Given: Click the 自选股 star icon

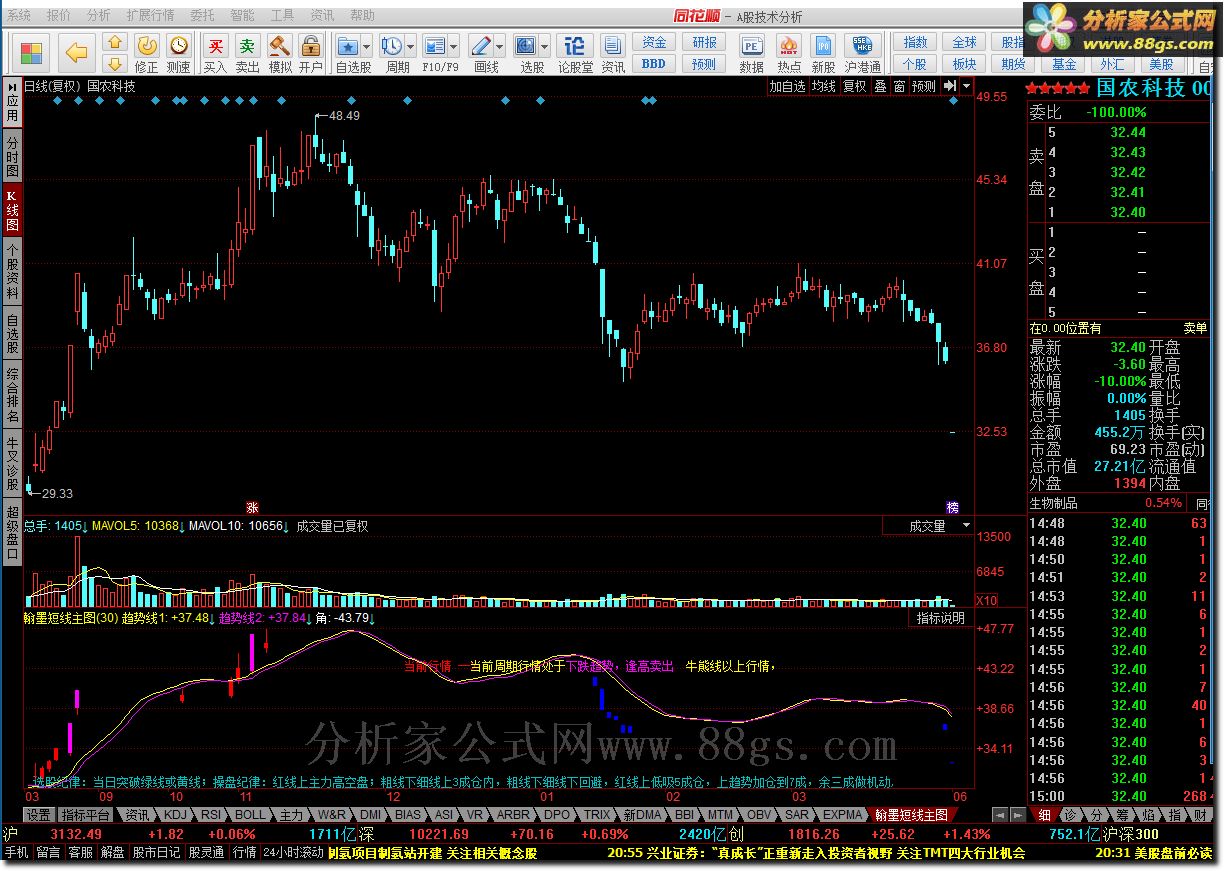Looking at the screenshot, I should pos(347,46).
